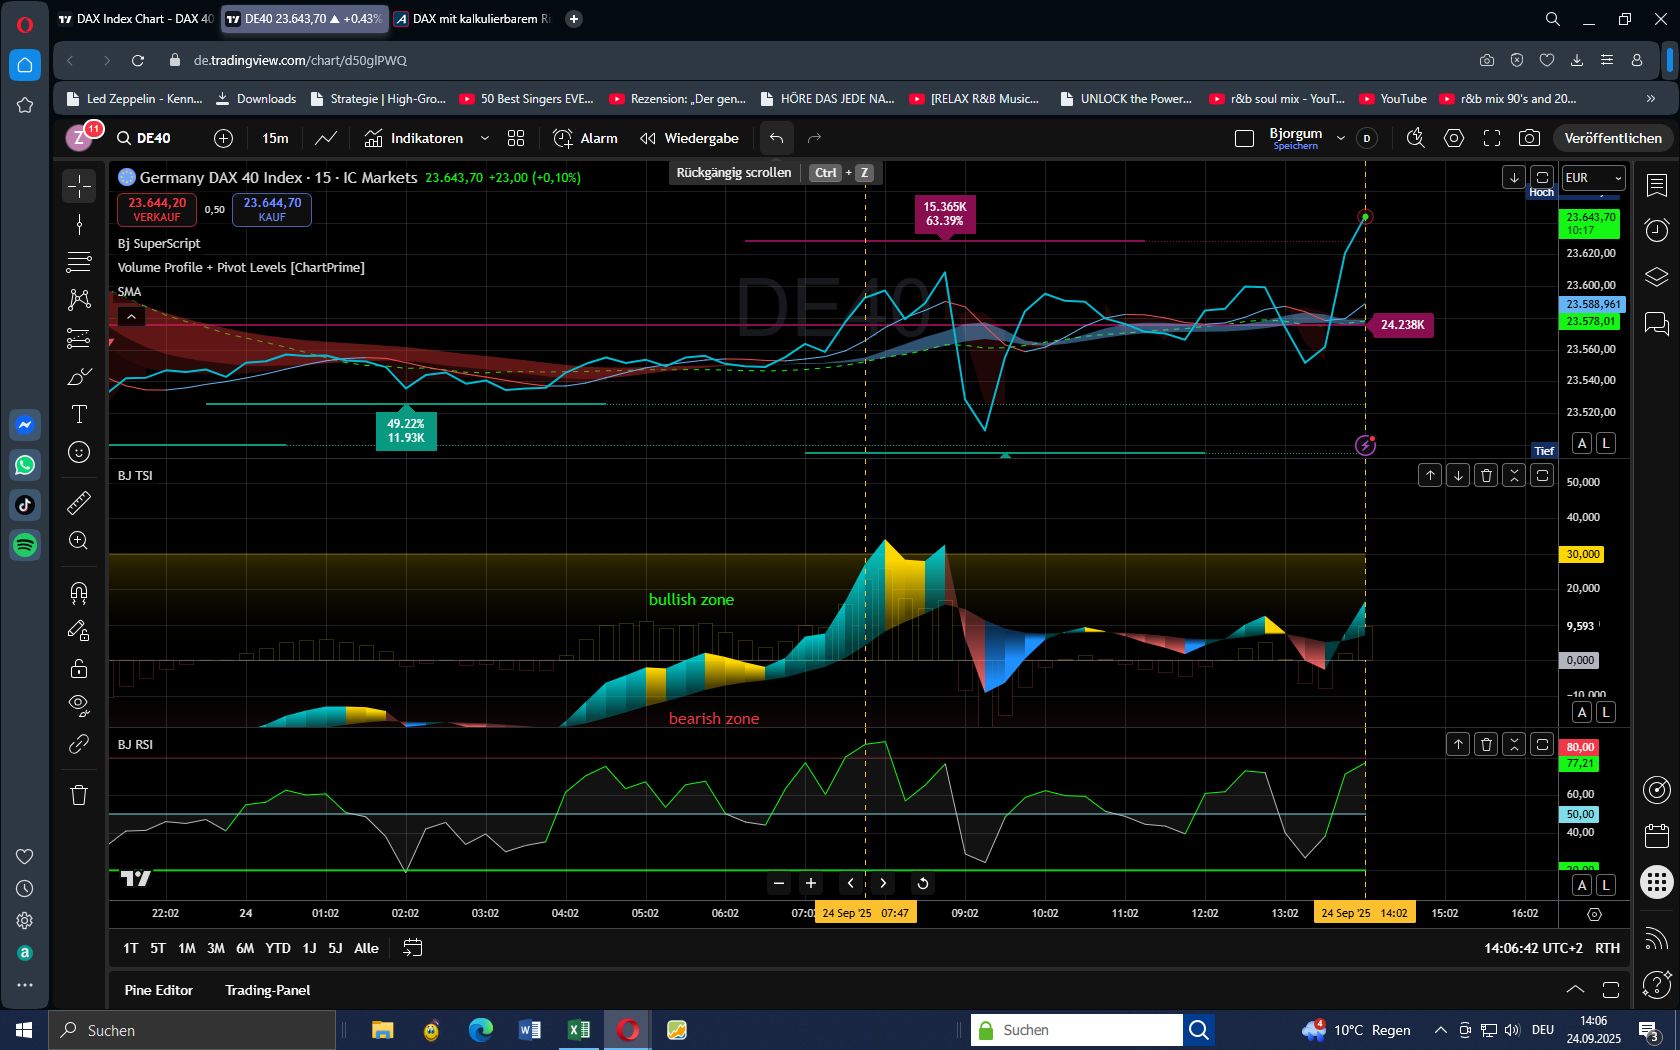Enter fullscreen chart mode
1680x1050 pixels.
(1492, 138)
